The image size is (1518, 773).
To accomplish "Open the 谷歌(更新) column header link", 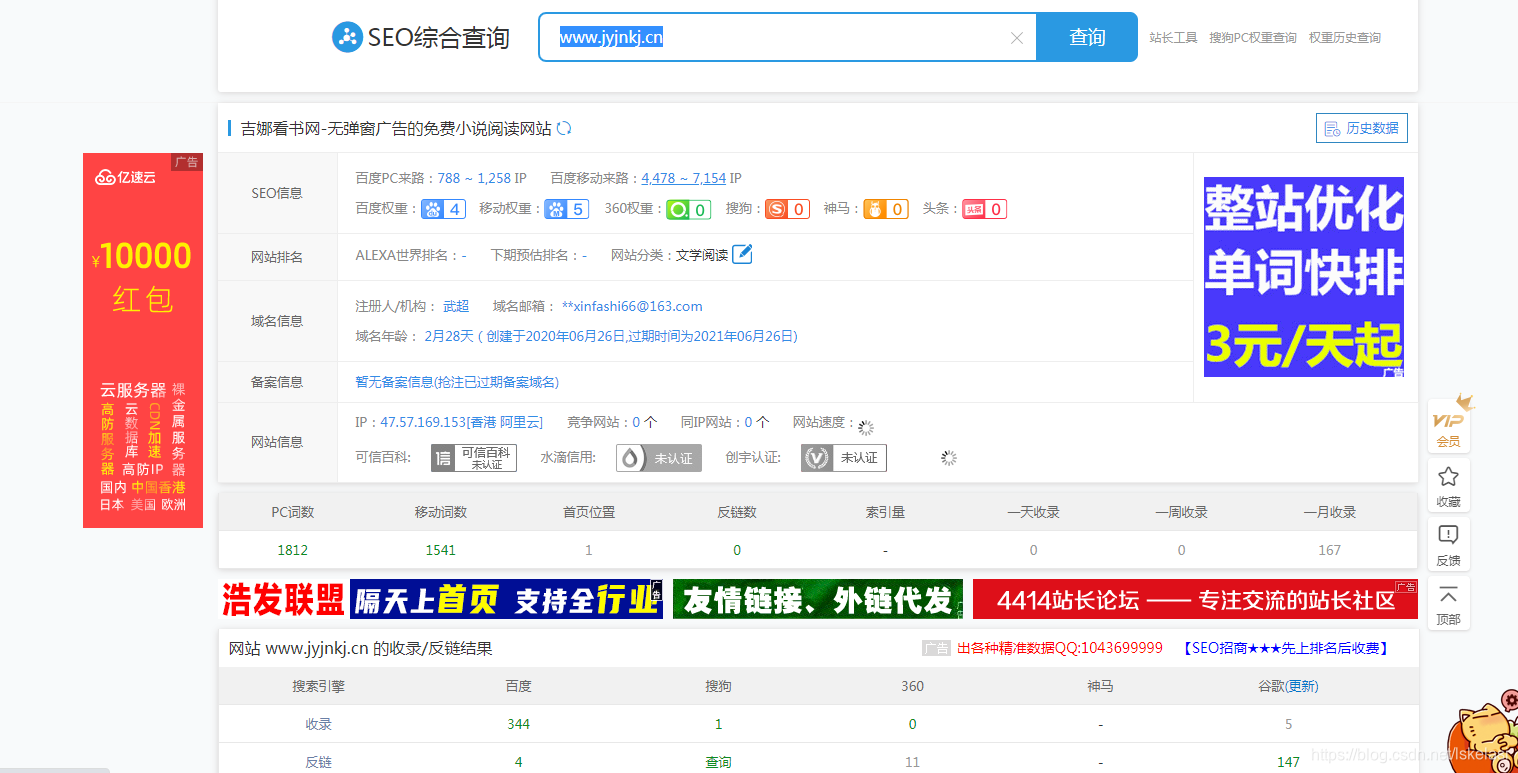I will (x=1289, y=686).
